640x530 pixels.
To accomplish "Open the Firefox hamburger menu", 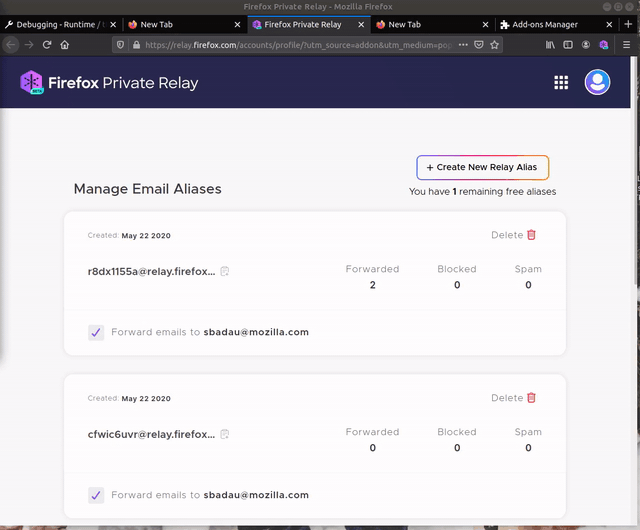I will click(627, 45).
